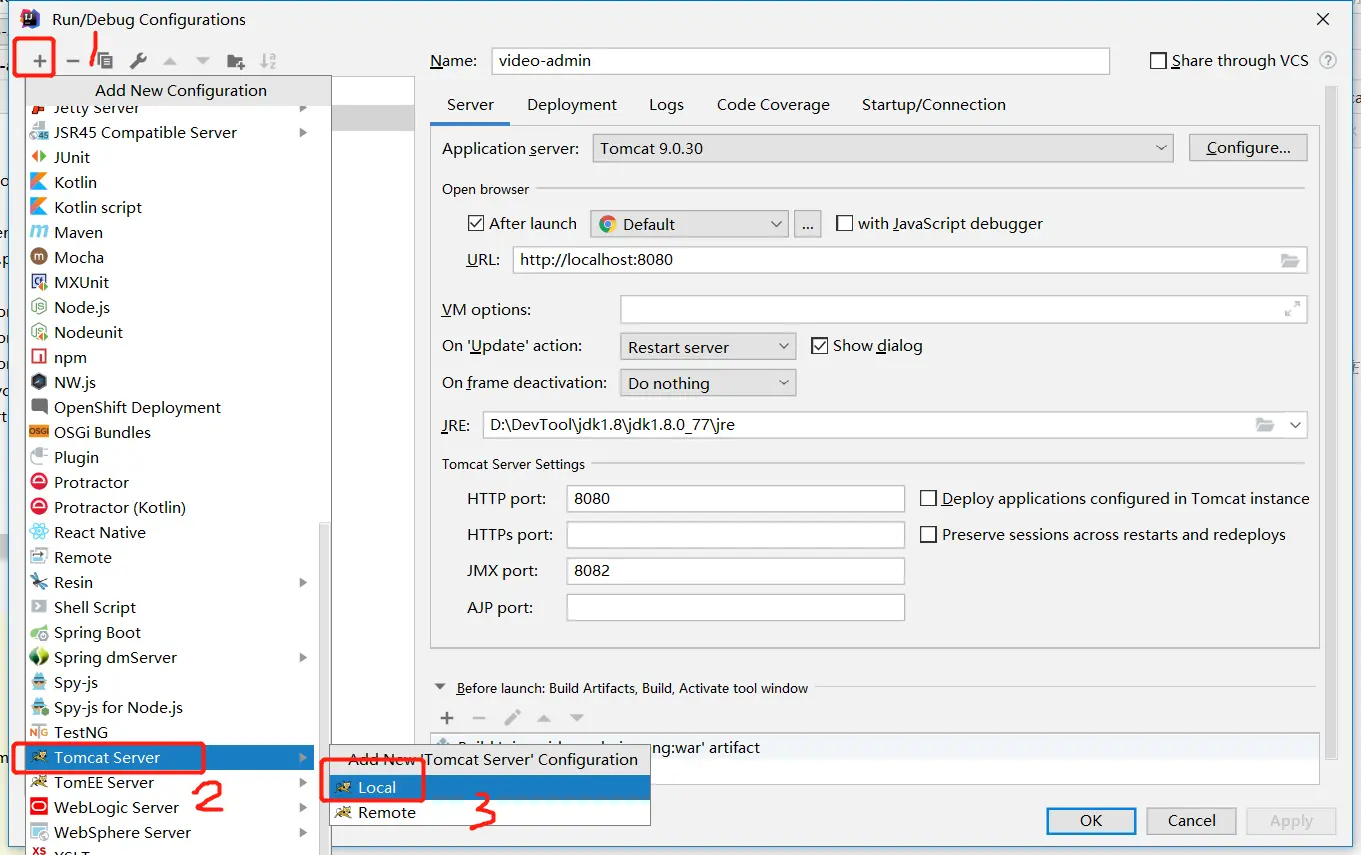The height and width of the screenshot is (855, 1361).
Task: Open JRE path dropdown arrow
Action: point(1295,425)
